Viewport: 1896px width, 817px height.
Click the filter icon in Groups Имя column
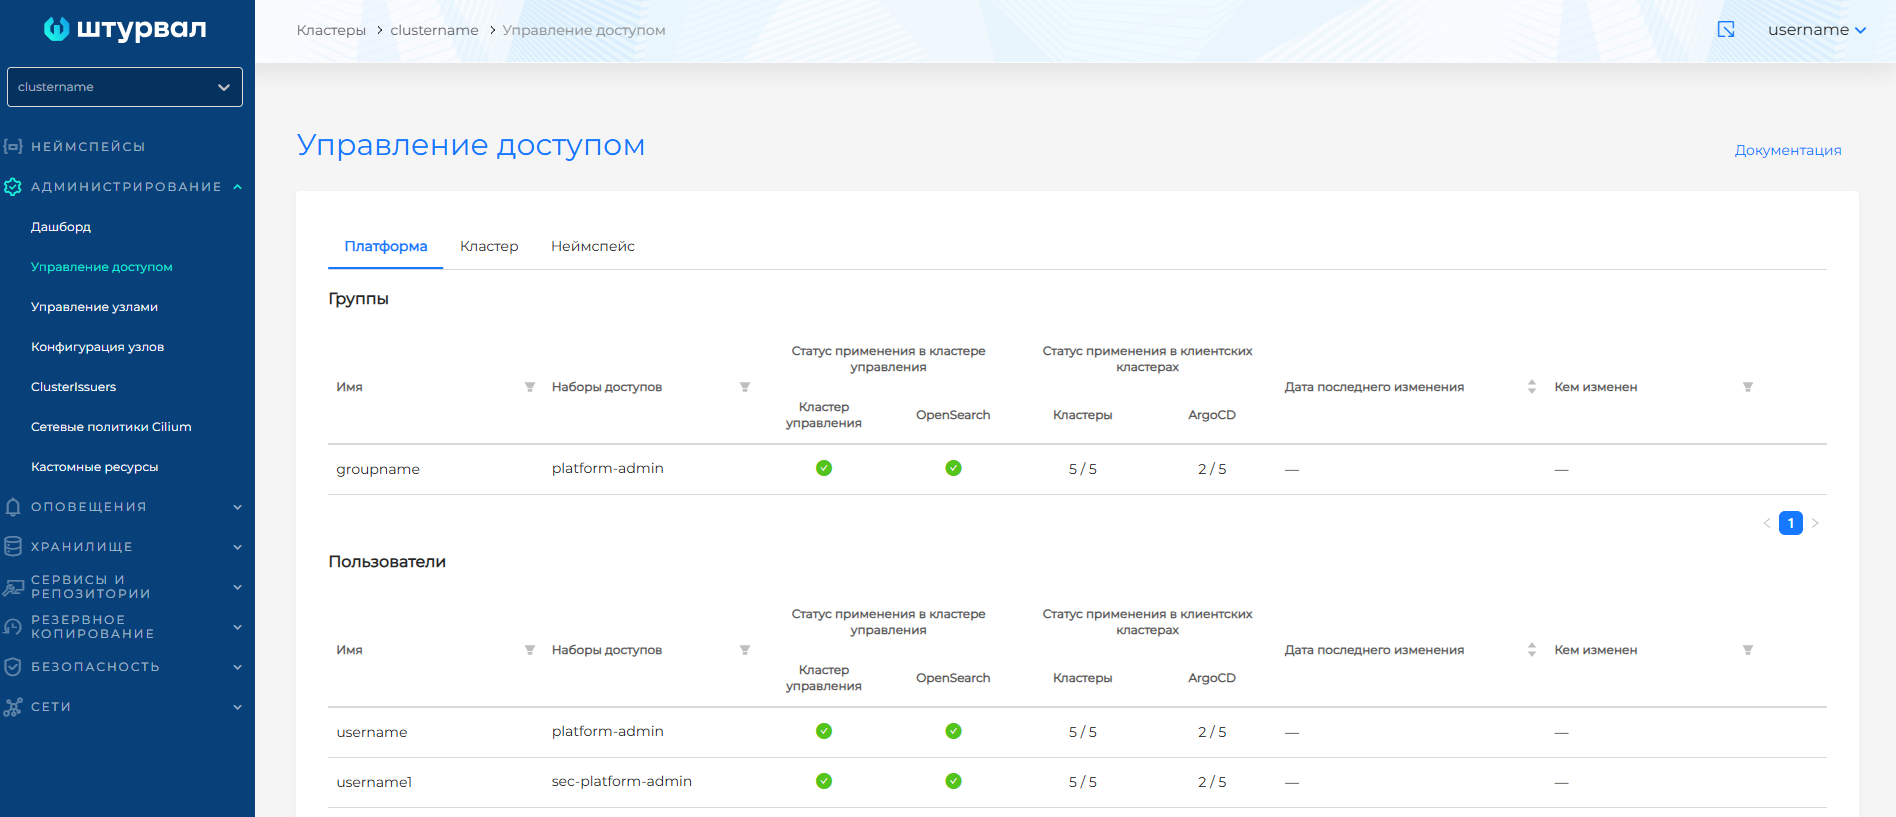click(x=530, y=387)
